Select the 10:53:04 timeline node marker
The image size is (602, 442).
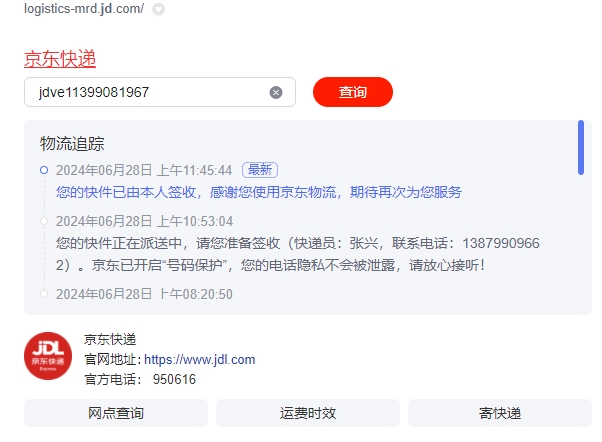44,221
